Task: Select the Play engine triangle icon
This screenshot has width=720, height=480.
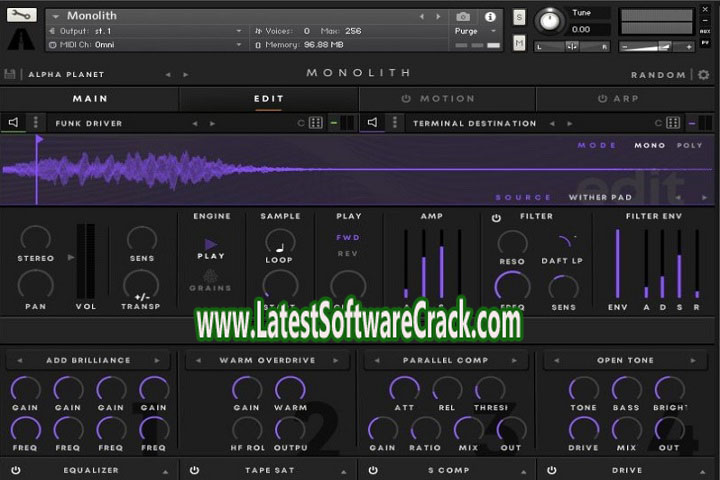Action: (x=210, y=243)
